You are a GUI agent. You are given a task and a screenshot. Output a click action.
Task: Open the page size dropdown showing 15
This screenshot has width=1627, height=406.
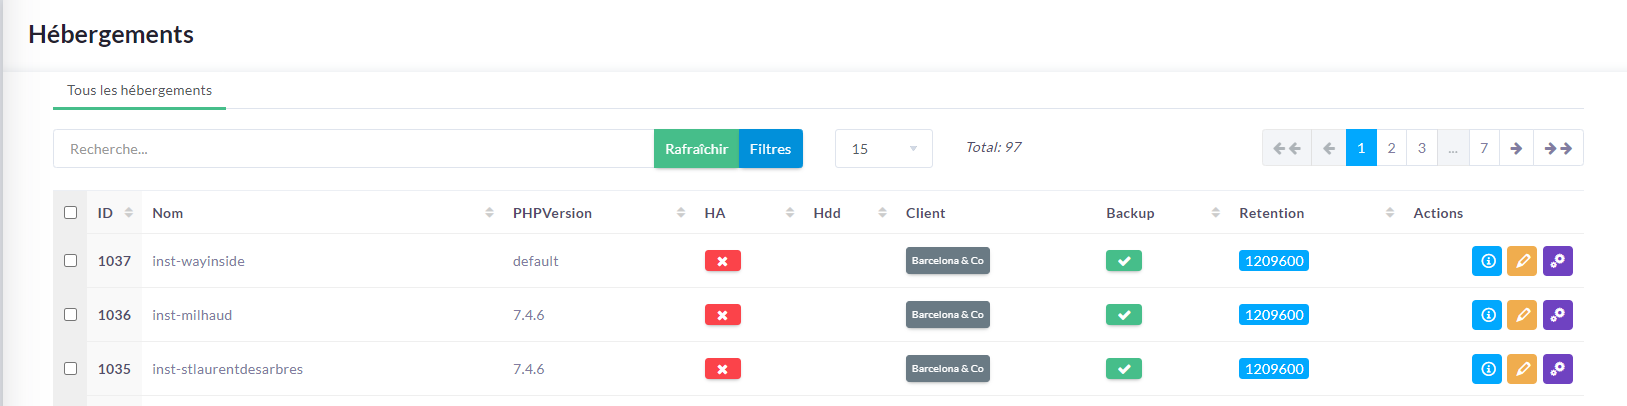[x=883, y=149]
